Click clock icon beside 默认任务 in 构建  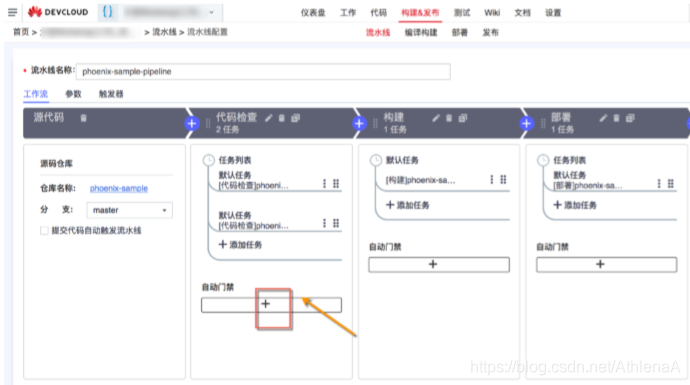click(x=376, y=160)
